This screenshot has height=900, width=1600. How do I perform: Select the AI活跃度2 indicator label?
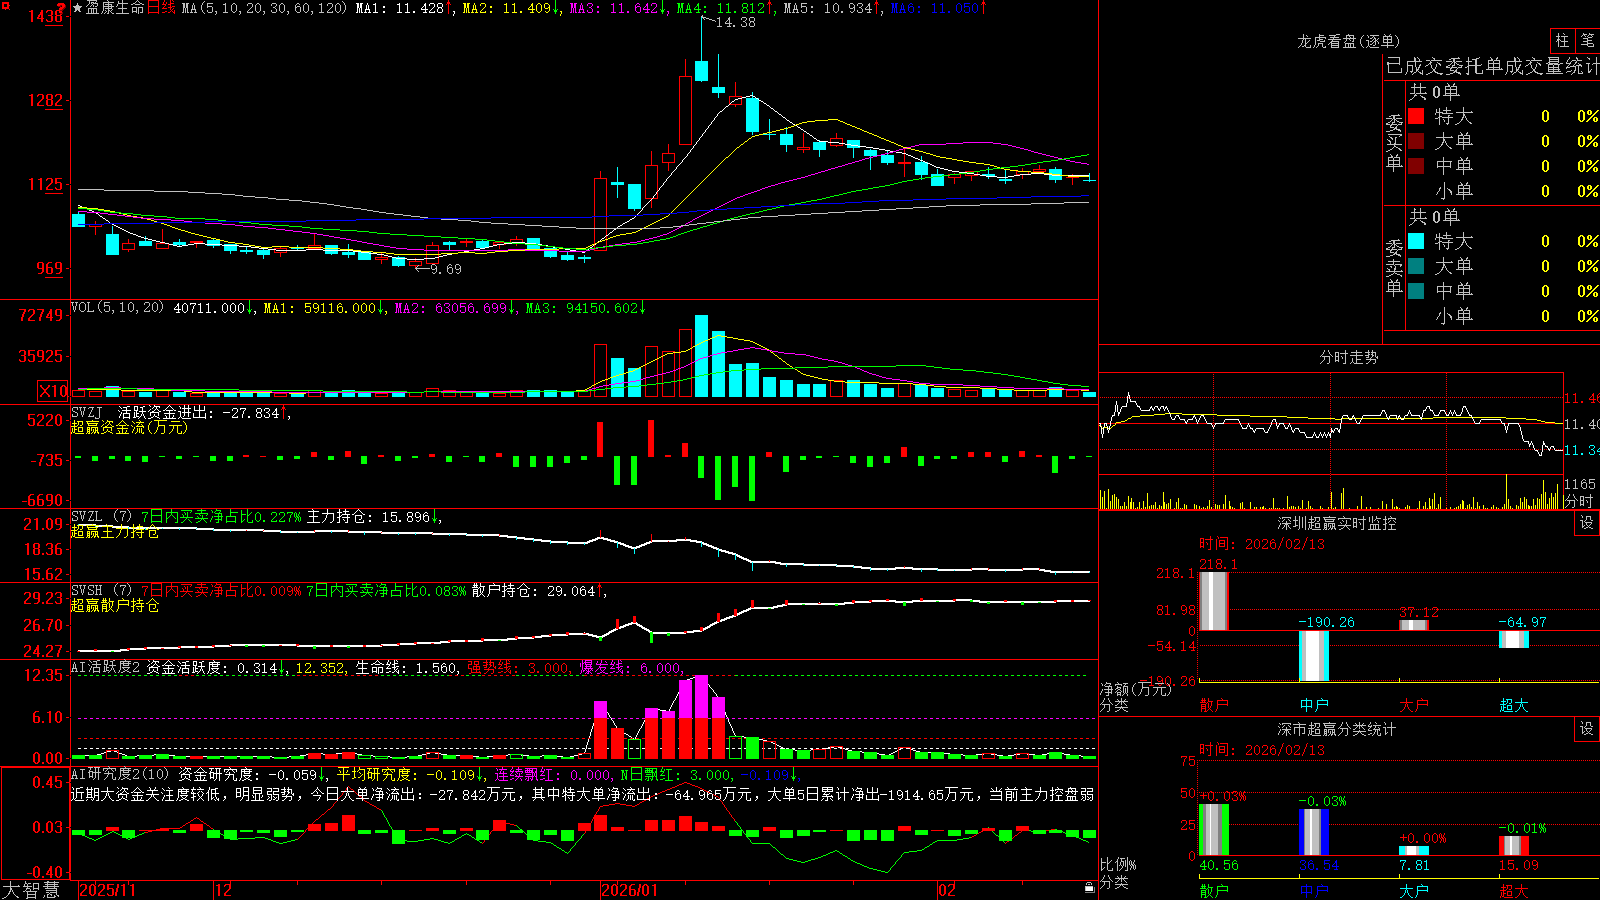point(105,667)
